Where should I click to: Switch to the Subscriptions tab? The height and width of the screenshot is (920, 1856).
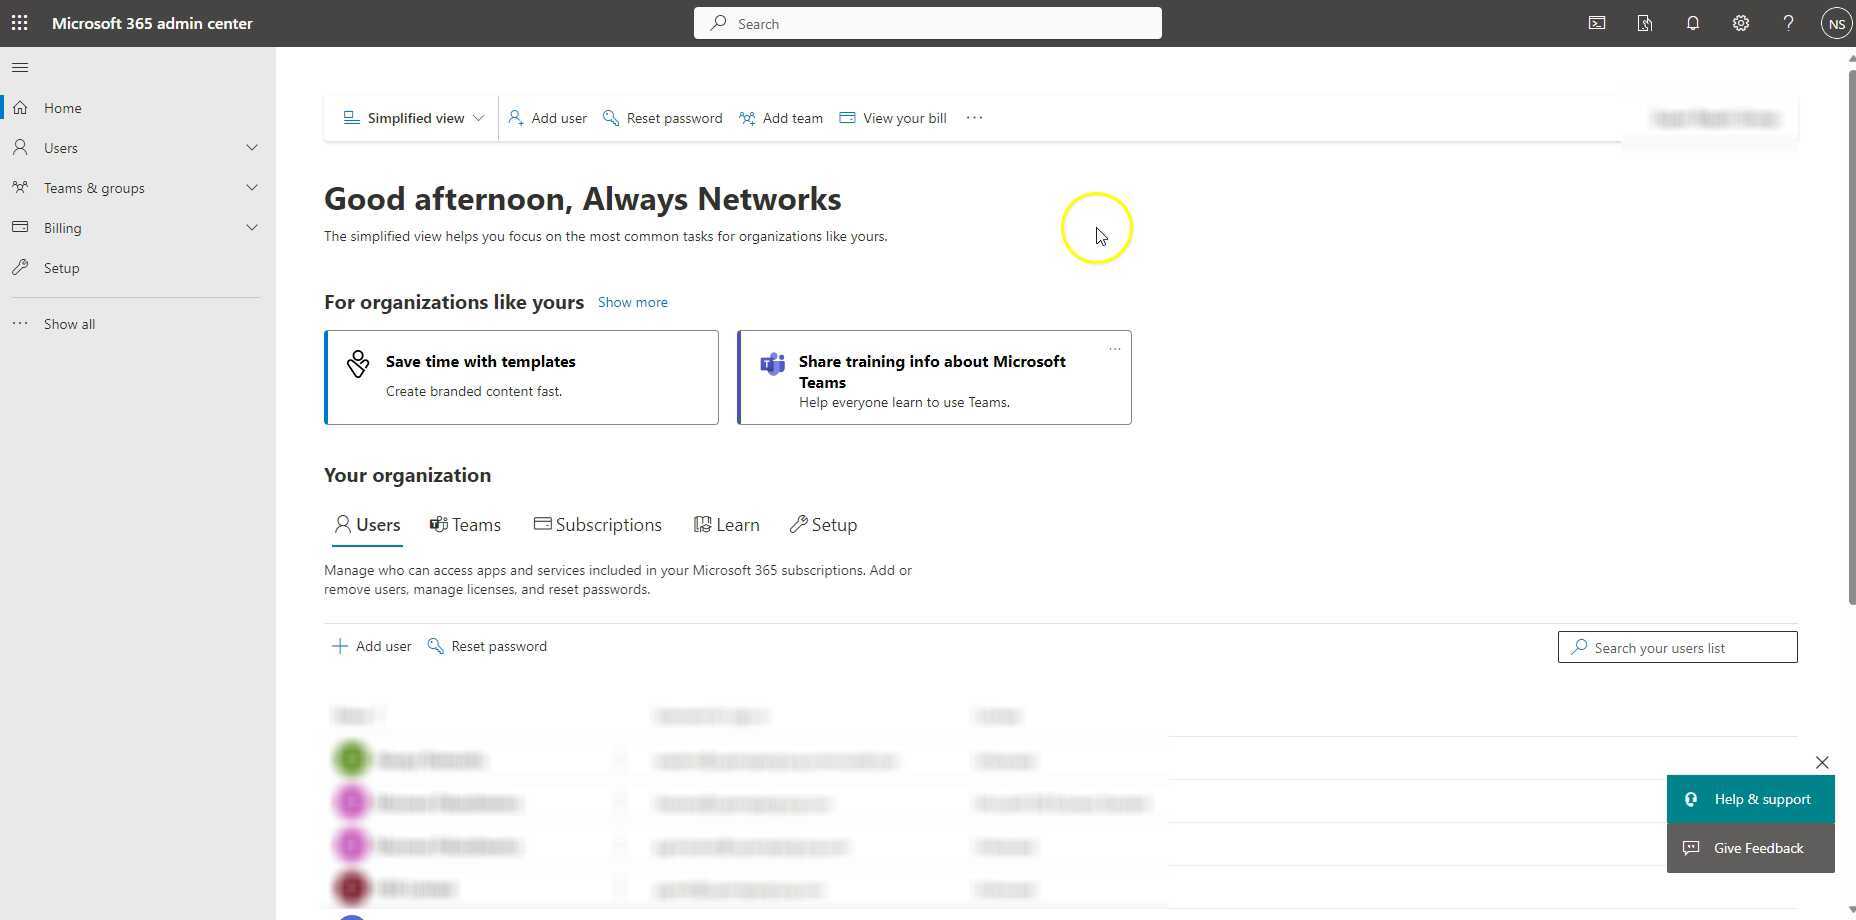point(597,525)
